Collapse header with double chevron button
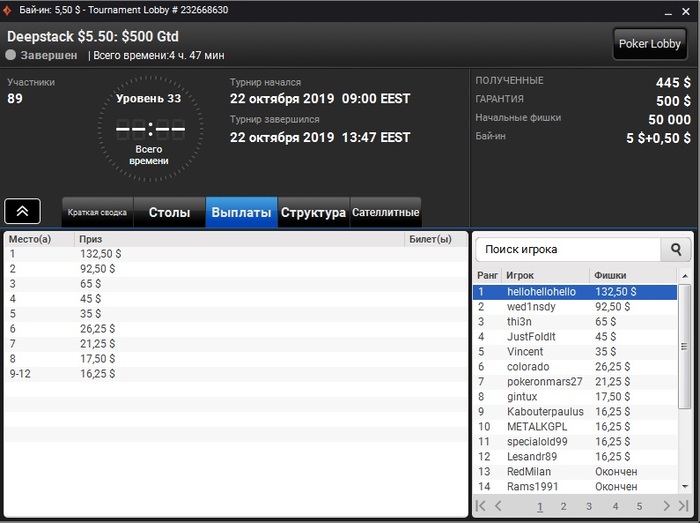700x523 pixels. coord(22,211)
